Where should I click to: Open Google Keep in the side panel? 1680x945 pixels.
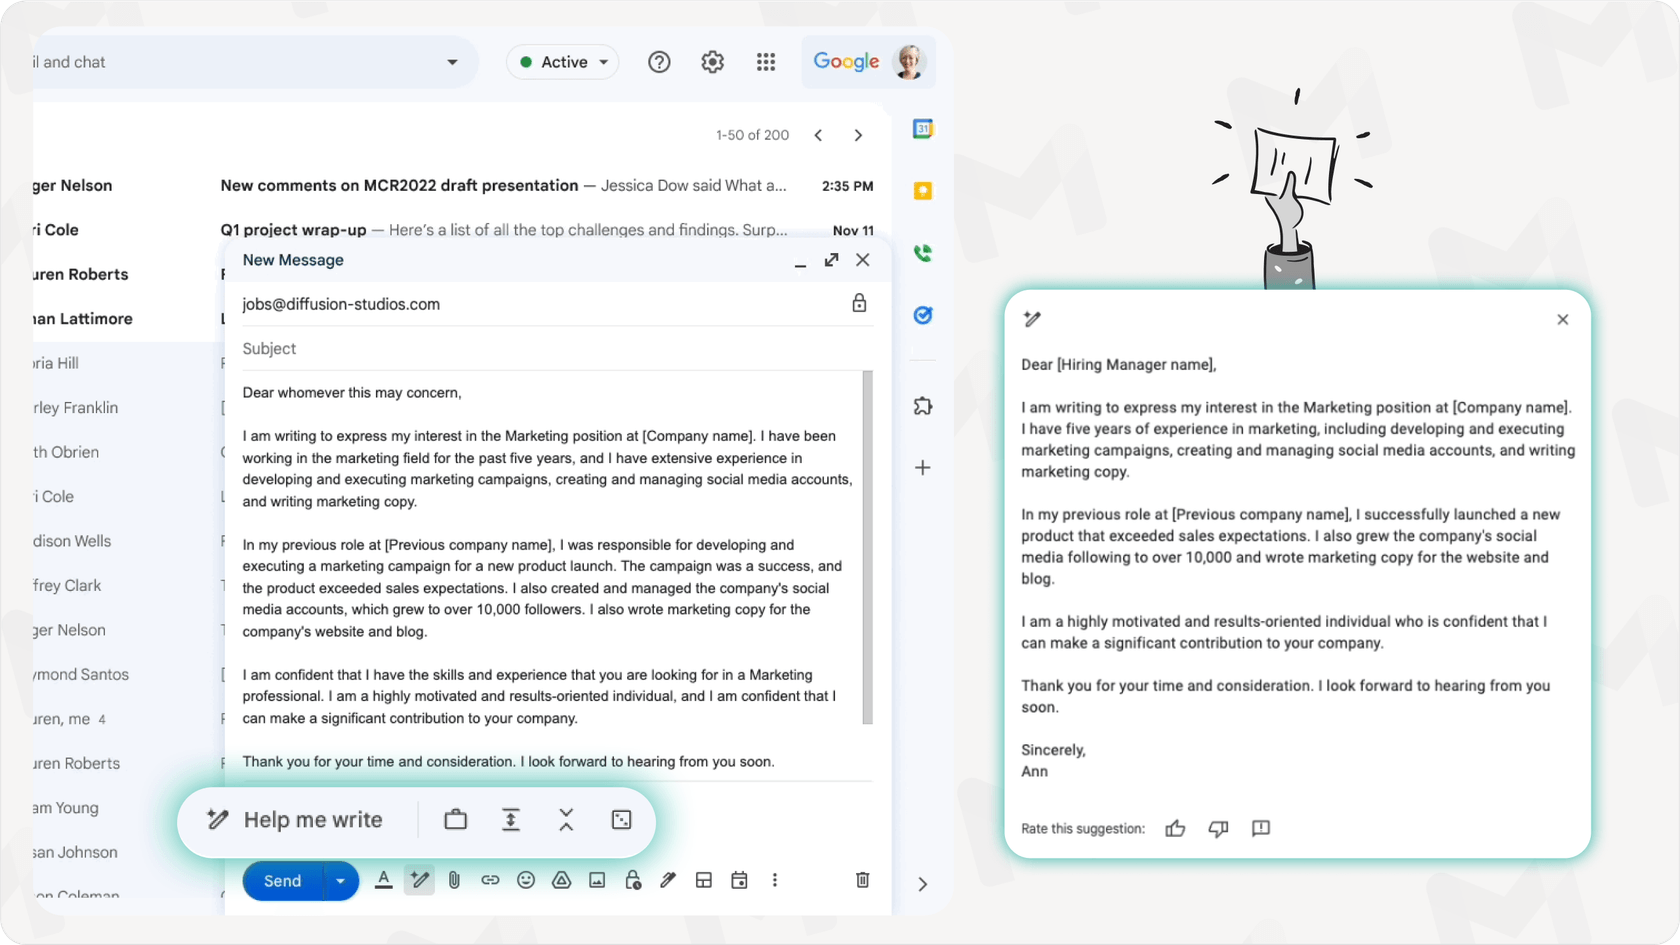[x=922, y=190]
